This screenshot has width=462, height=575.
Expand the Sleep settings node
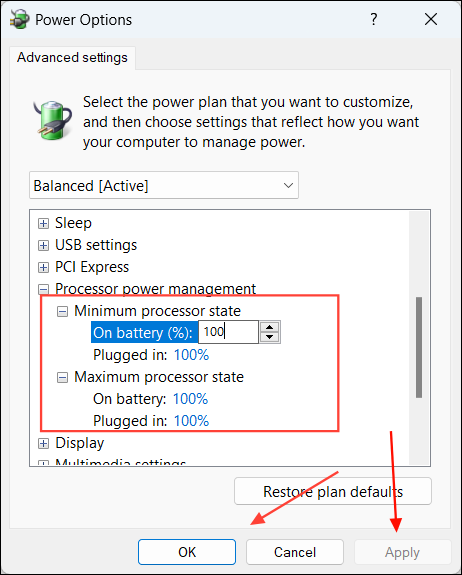(x=43, y=223)
